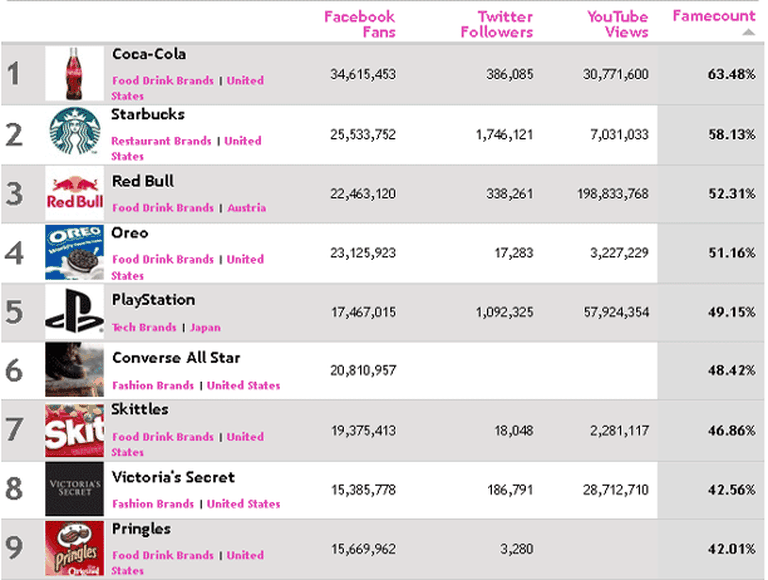768x580 pixels.
Task: Click the Skittles logo
Action: click(x=74, y=430)
